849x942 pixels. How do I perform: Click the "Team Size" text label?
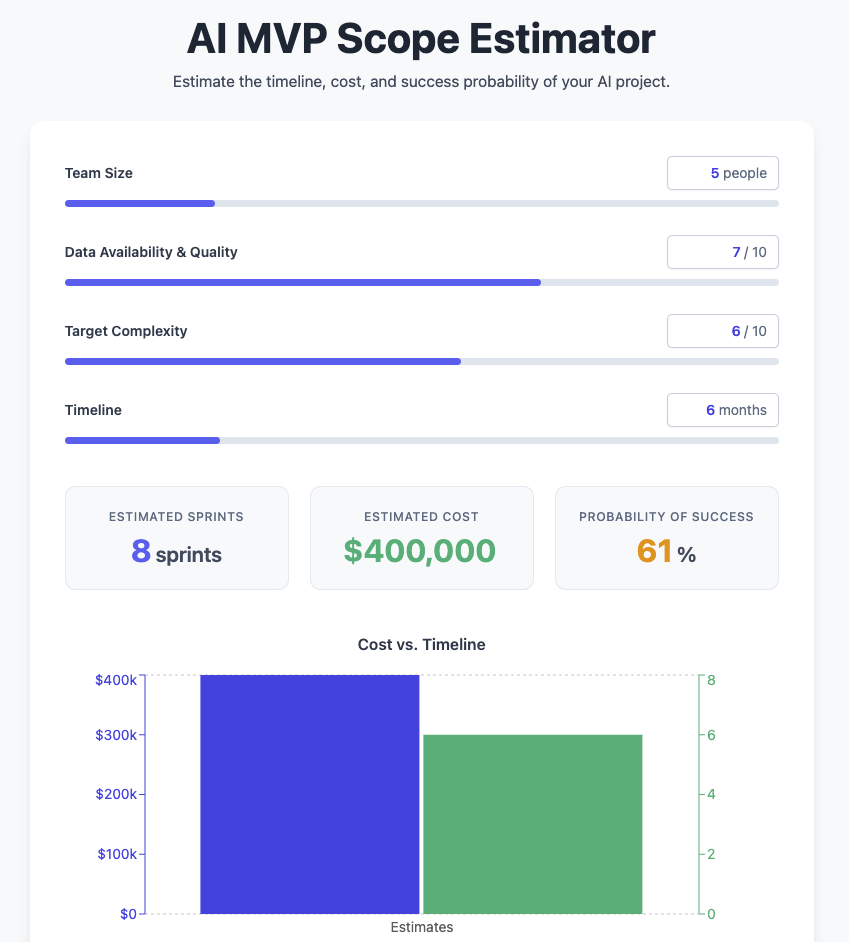coord(99,173)
